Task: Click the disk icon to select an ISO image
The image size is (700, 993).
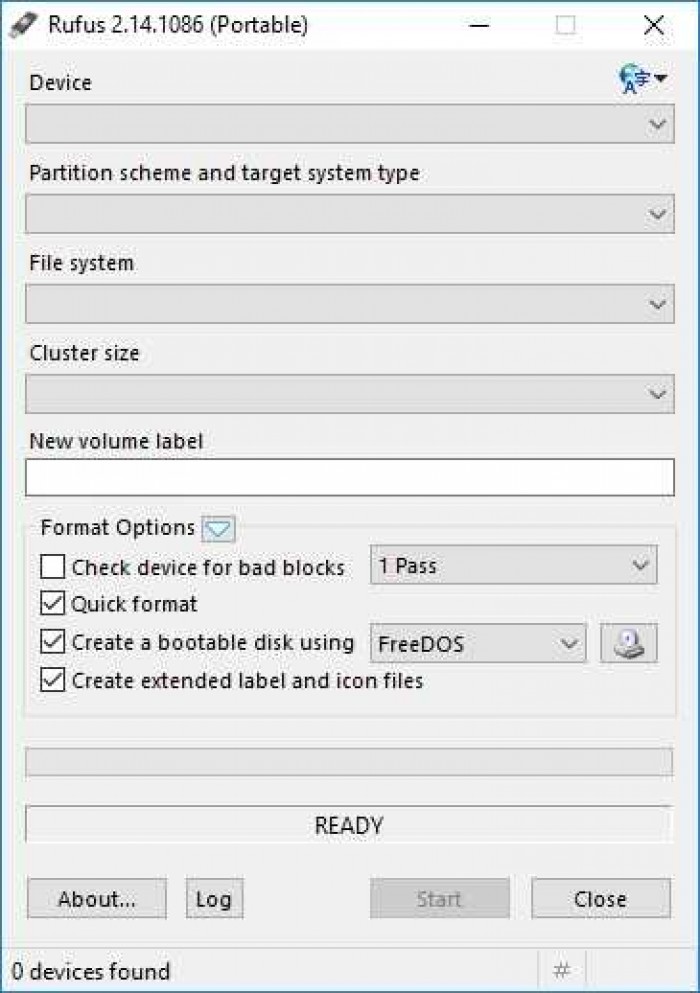Action: 628,643
